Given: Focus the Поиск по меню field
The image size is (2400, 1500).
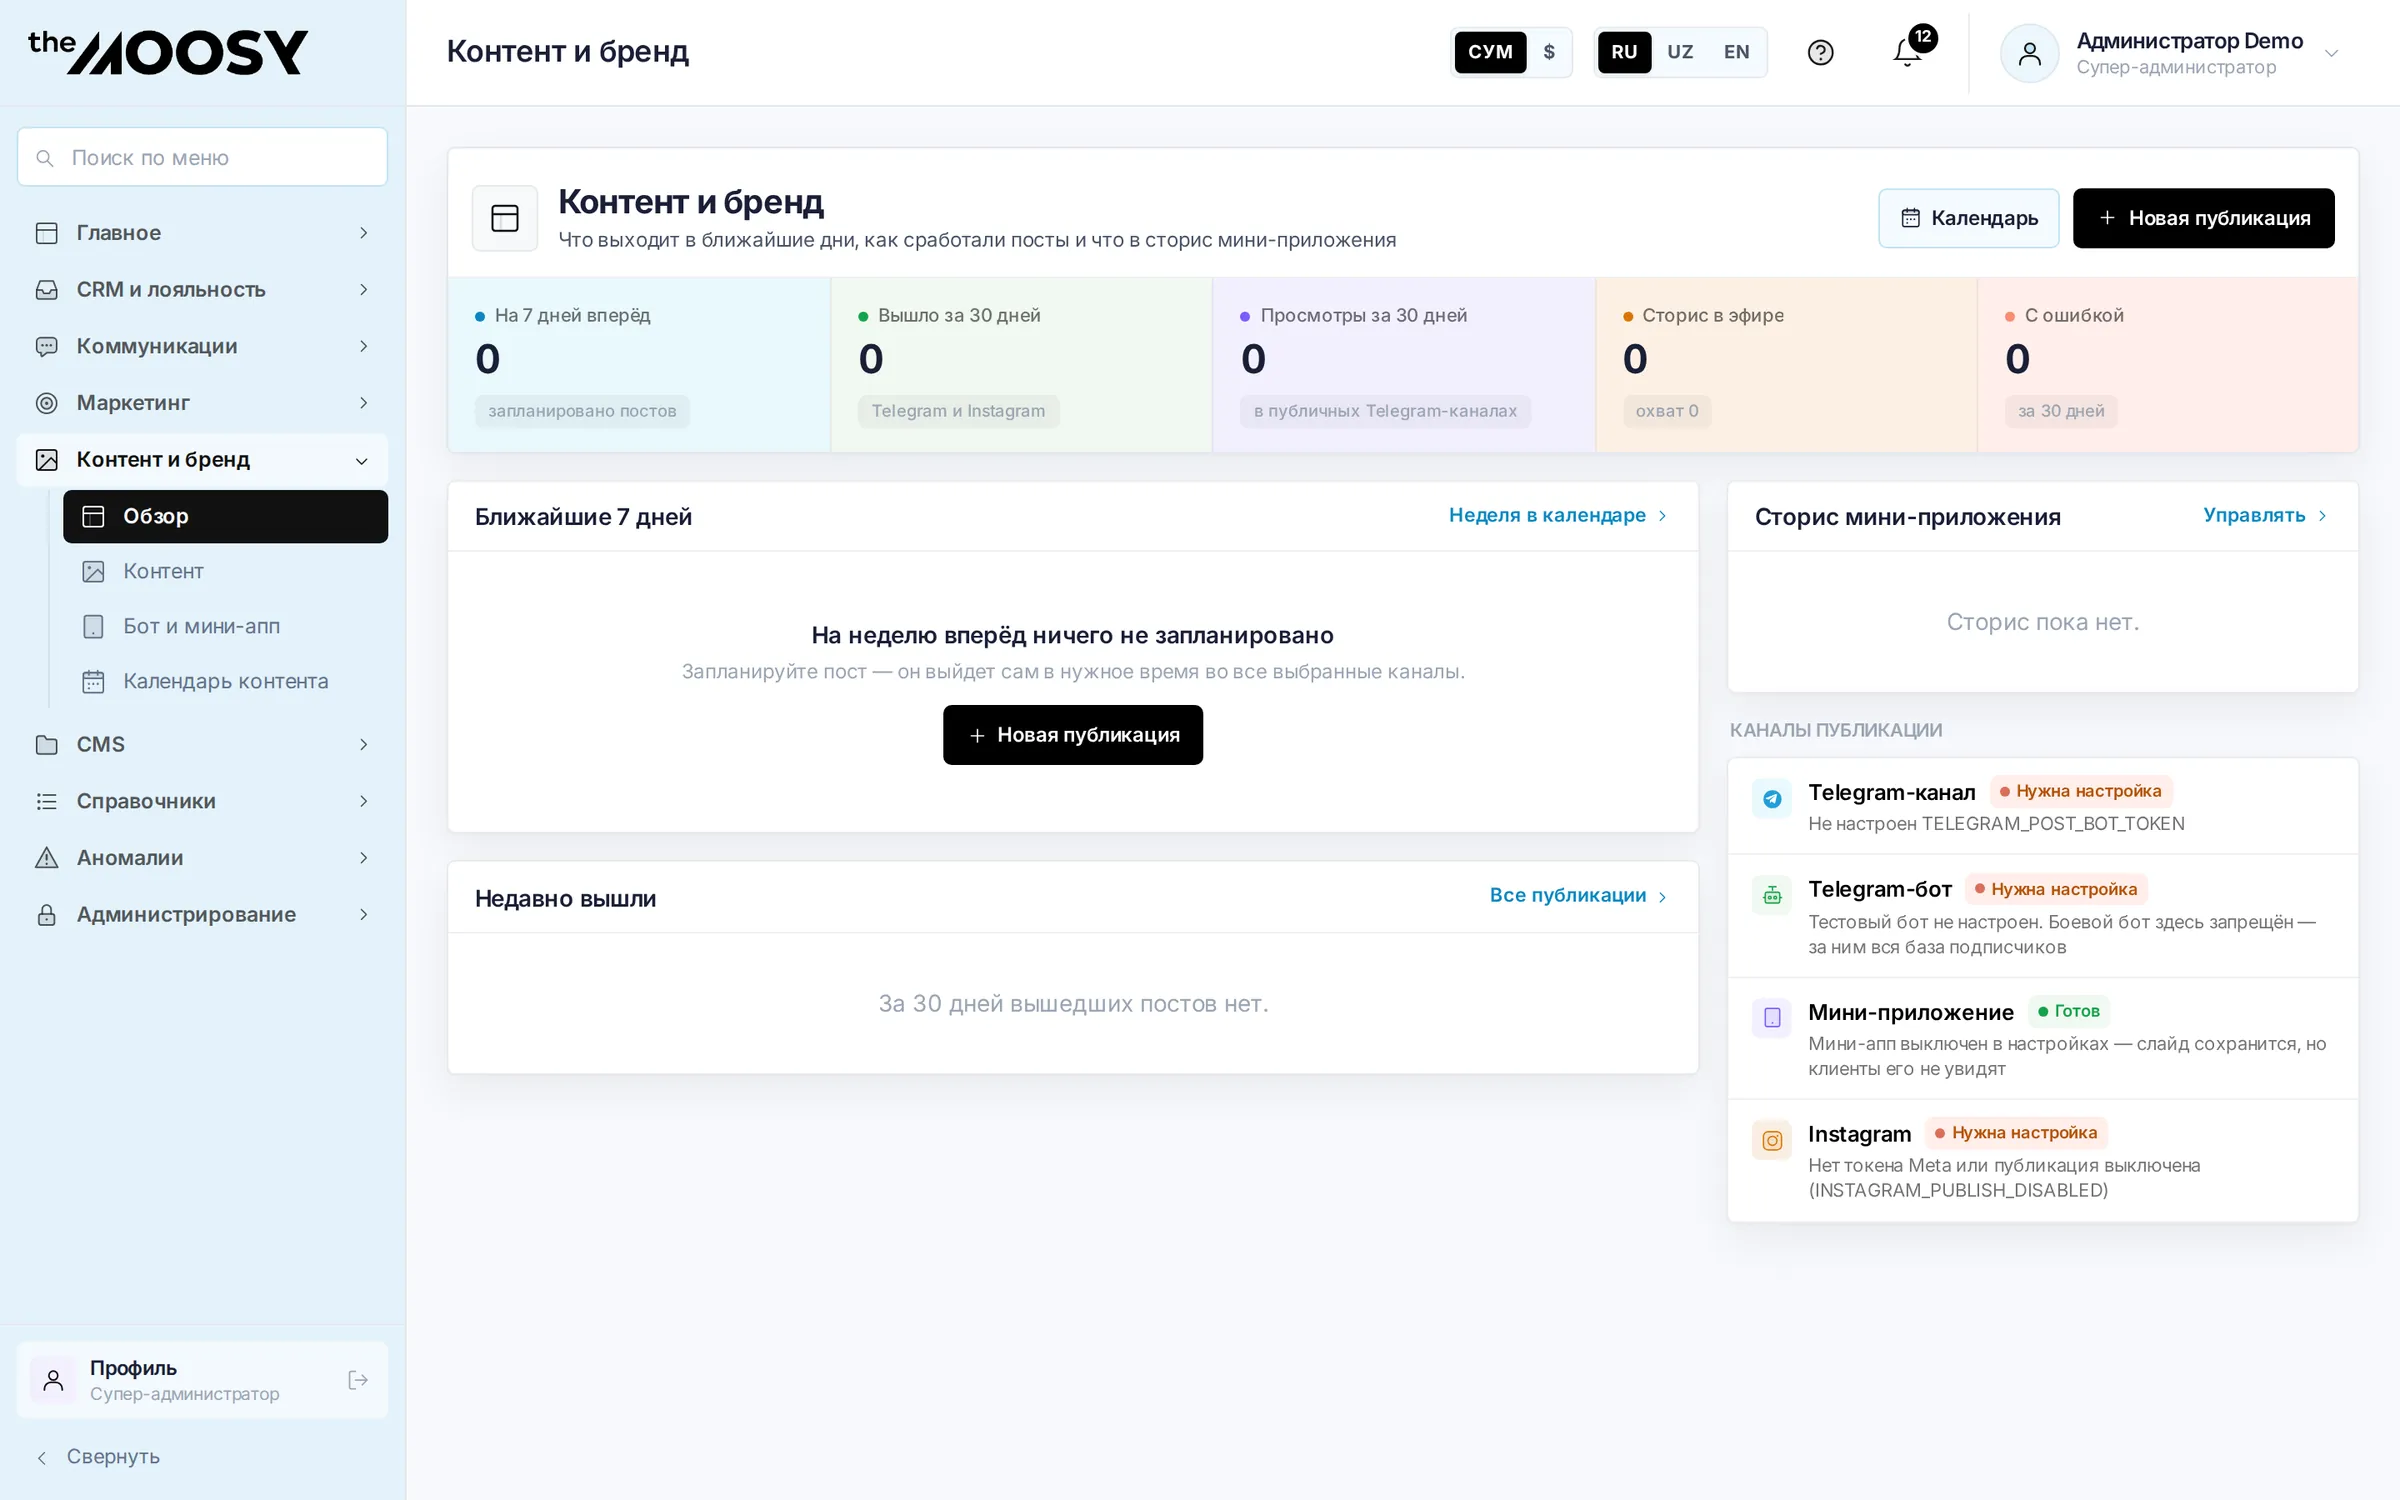Looking at the screenshot, I should point(202,157).
